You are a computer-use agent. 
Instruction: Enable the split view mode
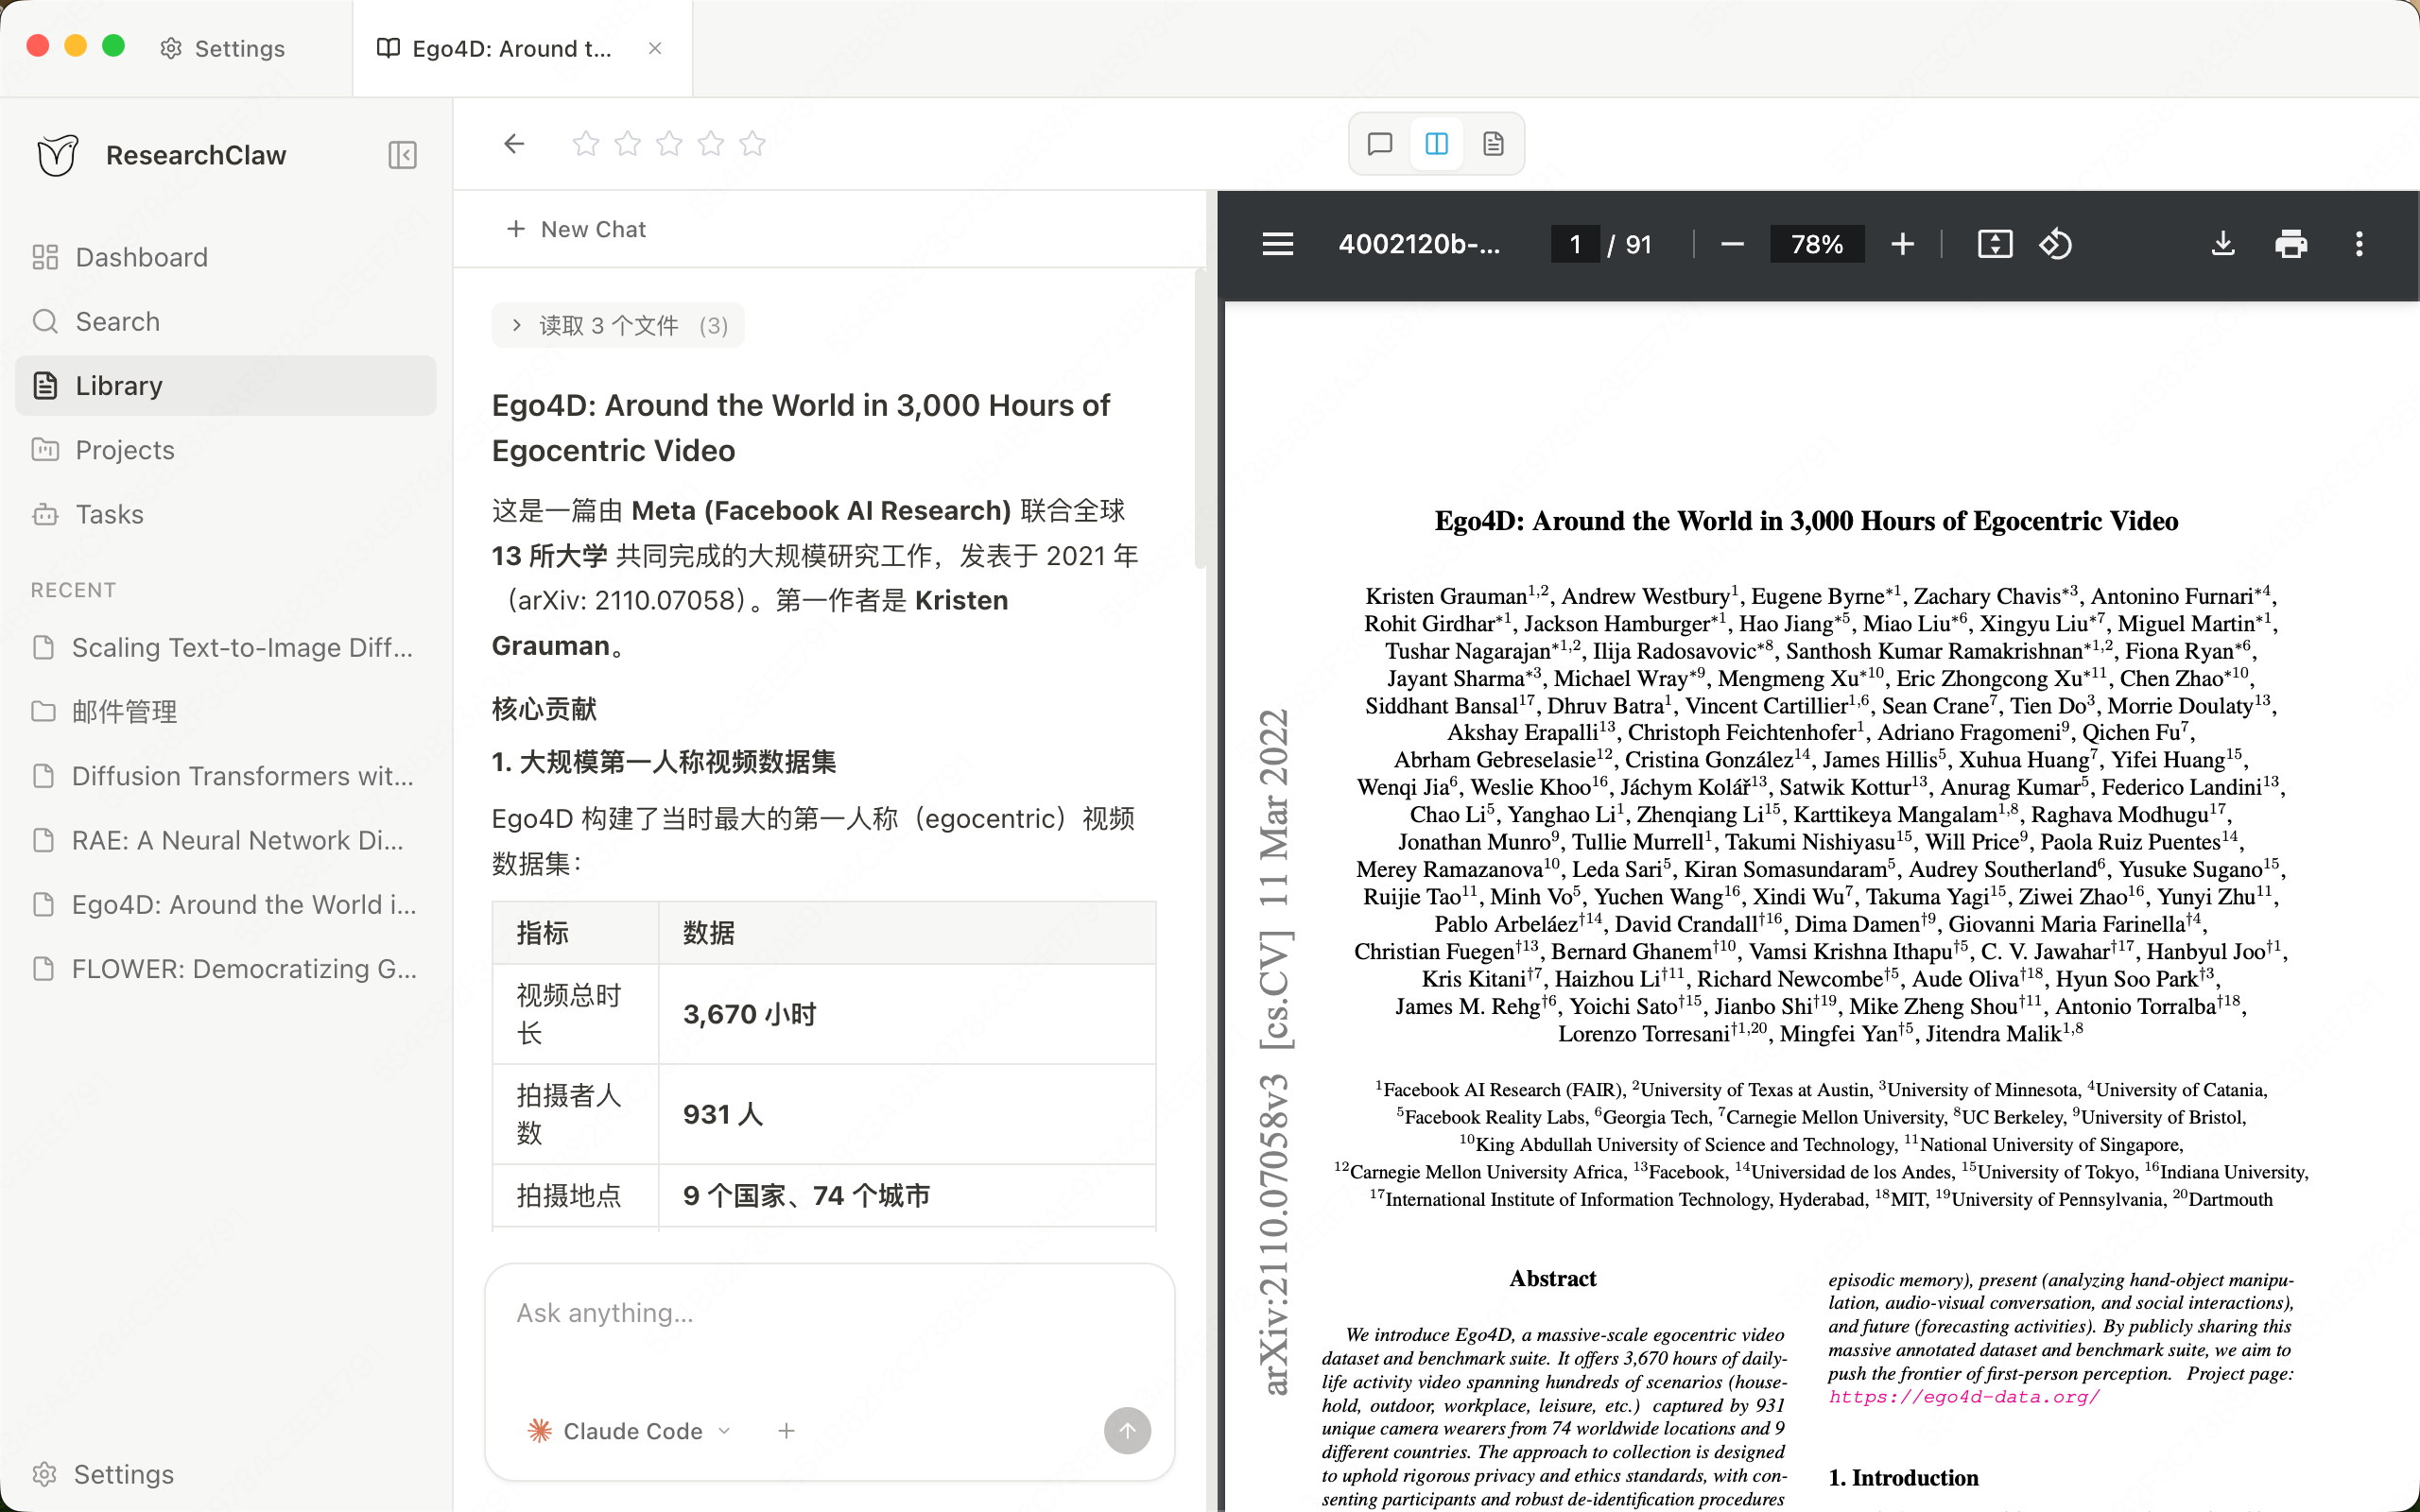[1435, 143]
